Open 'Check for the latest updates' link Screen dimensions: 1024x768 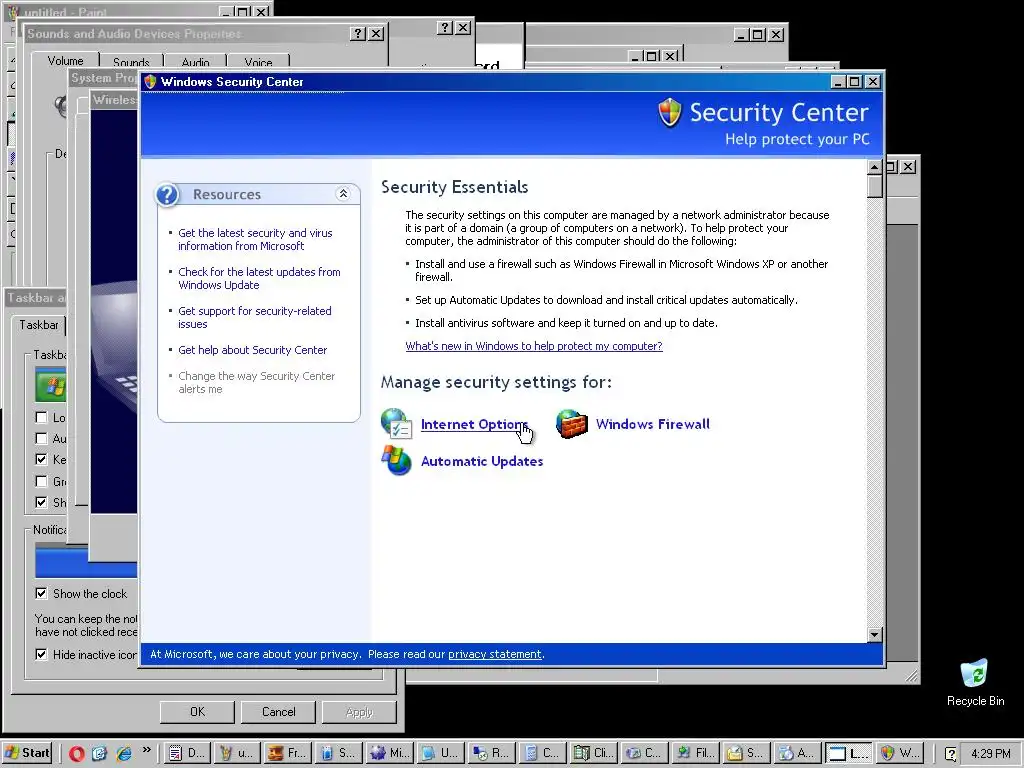259,278
